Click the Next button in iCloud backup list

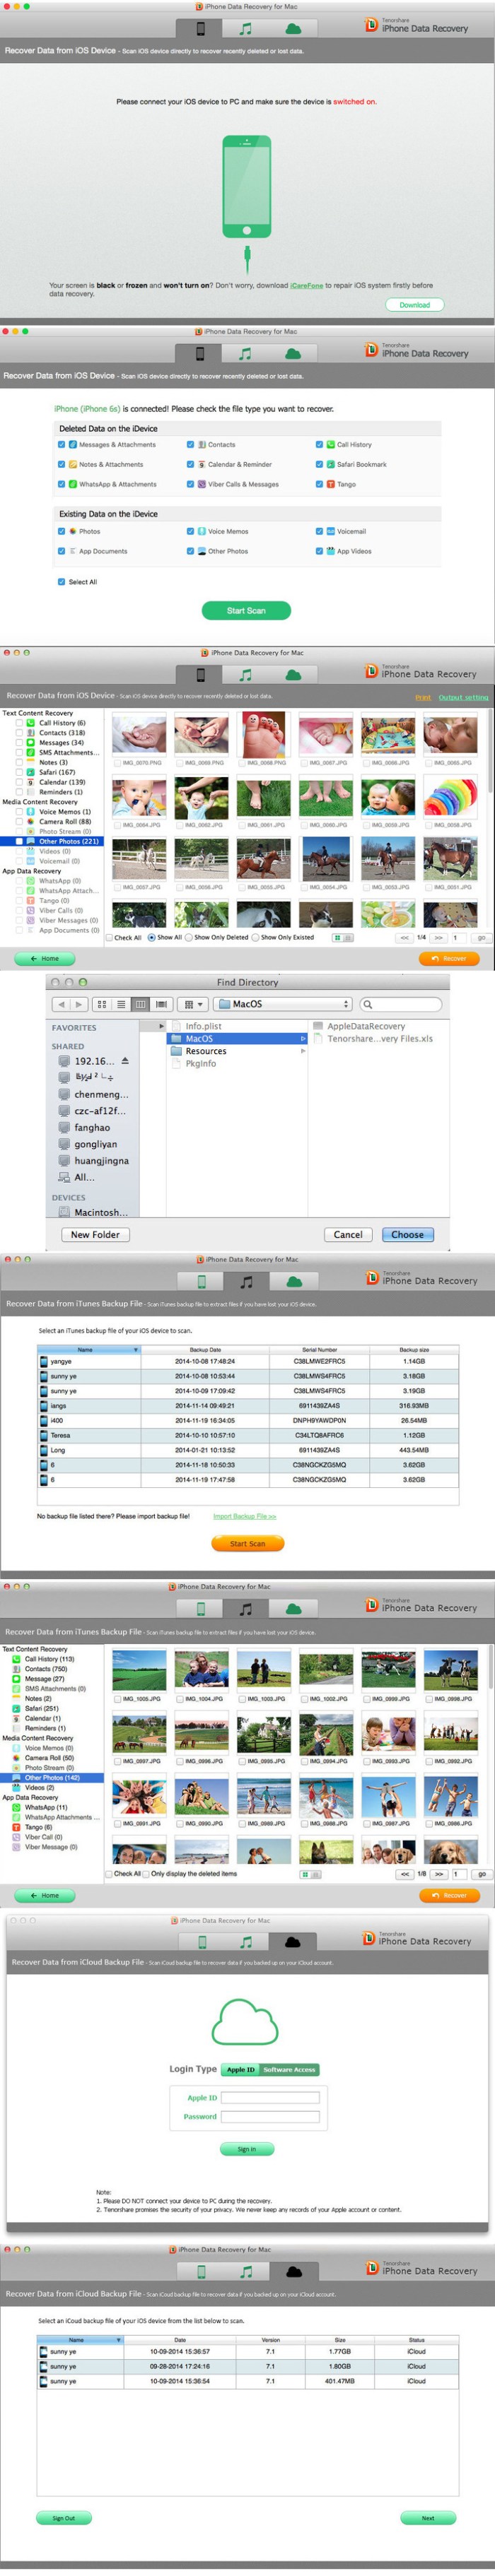[x=428, y=2518]
